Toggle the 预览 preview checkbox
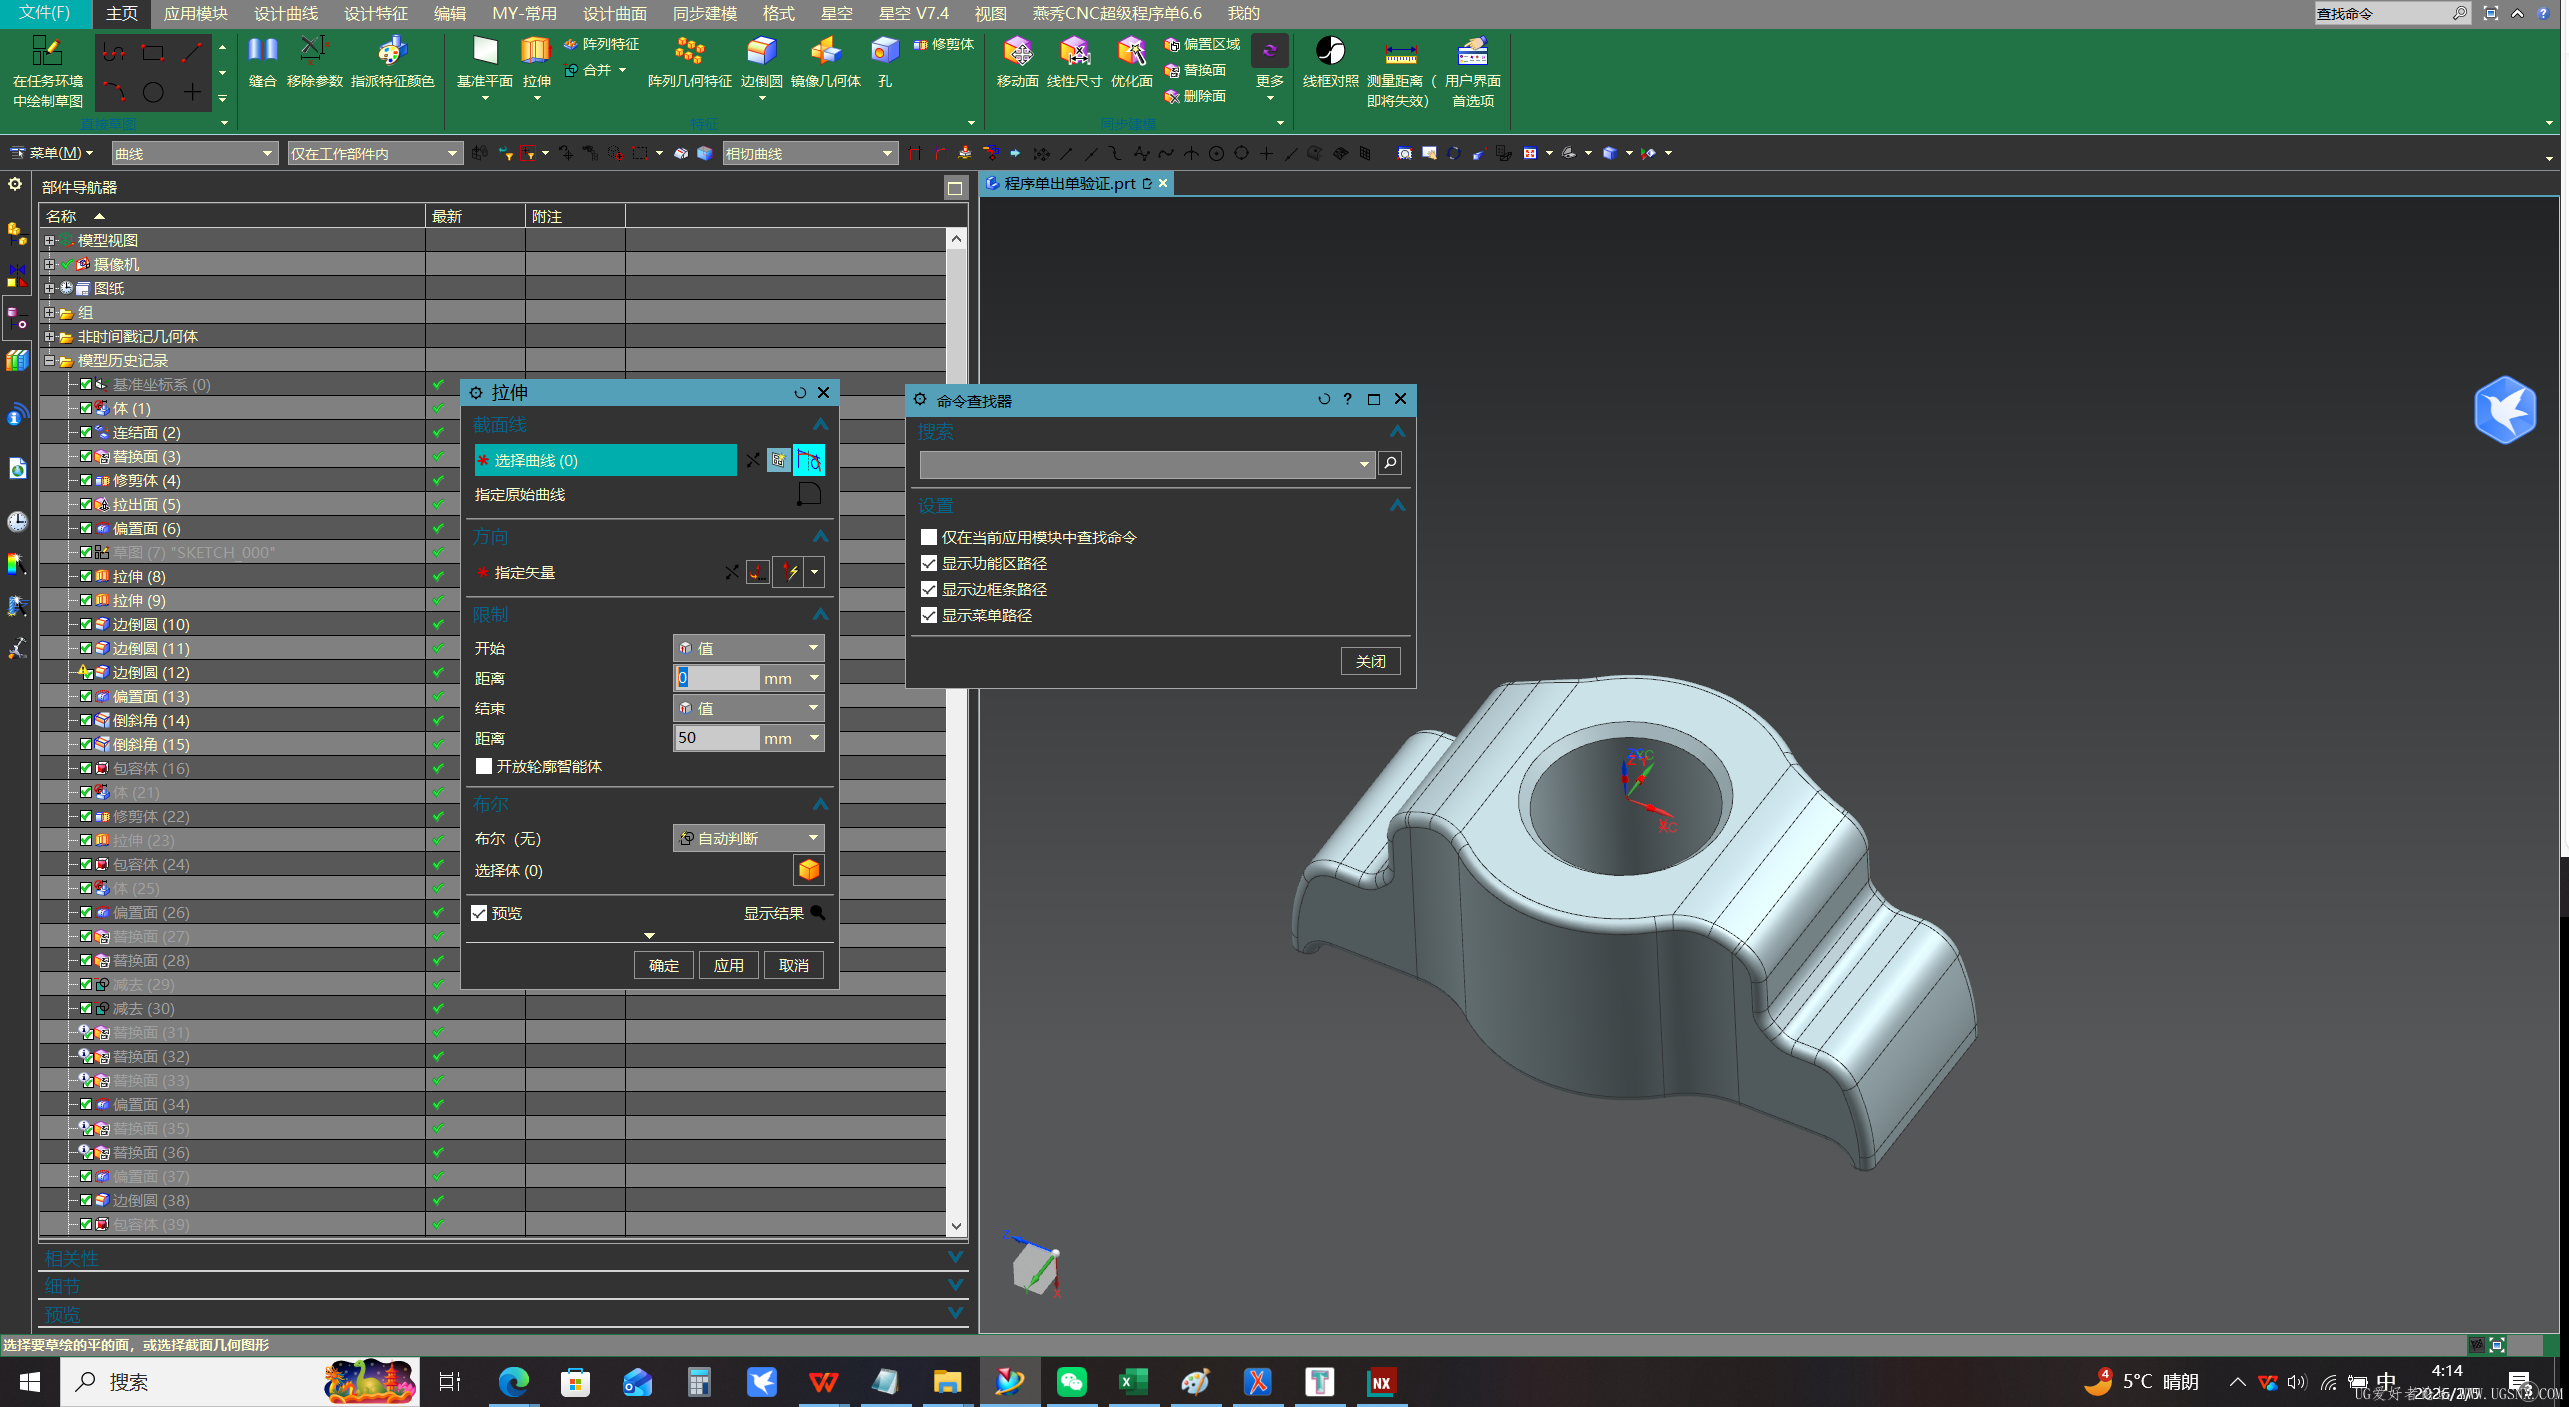Screen dimensions: 2569x1407 pyautogui.click(x=480, y=913)
